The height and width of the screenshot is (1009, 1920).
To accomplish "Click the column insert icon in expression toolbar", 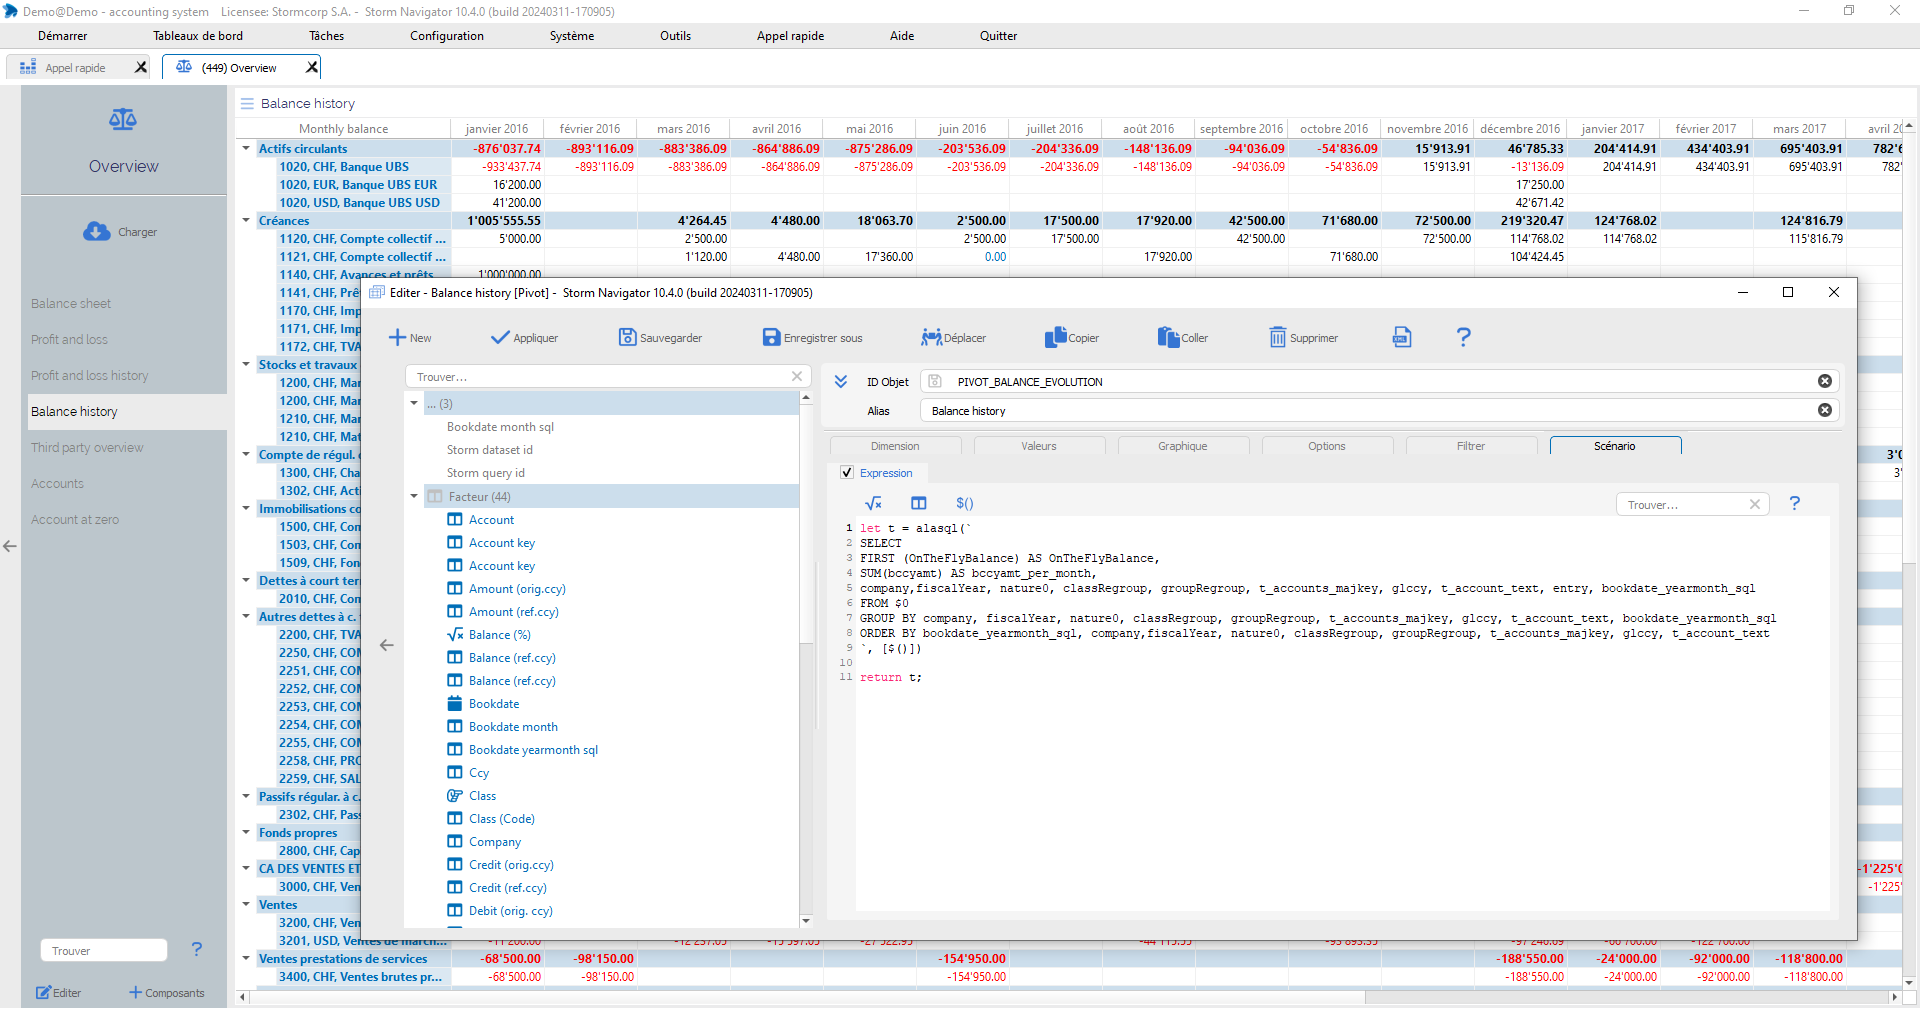I will pyautogui.click(x=919, y=503).
